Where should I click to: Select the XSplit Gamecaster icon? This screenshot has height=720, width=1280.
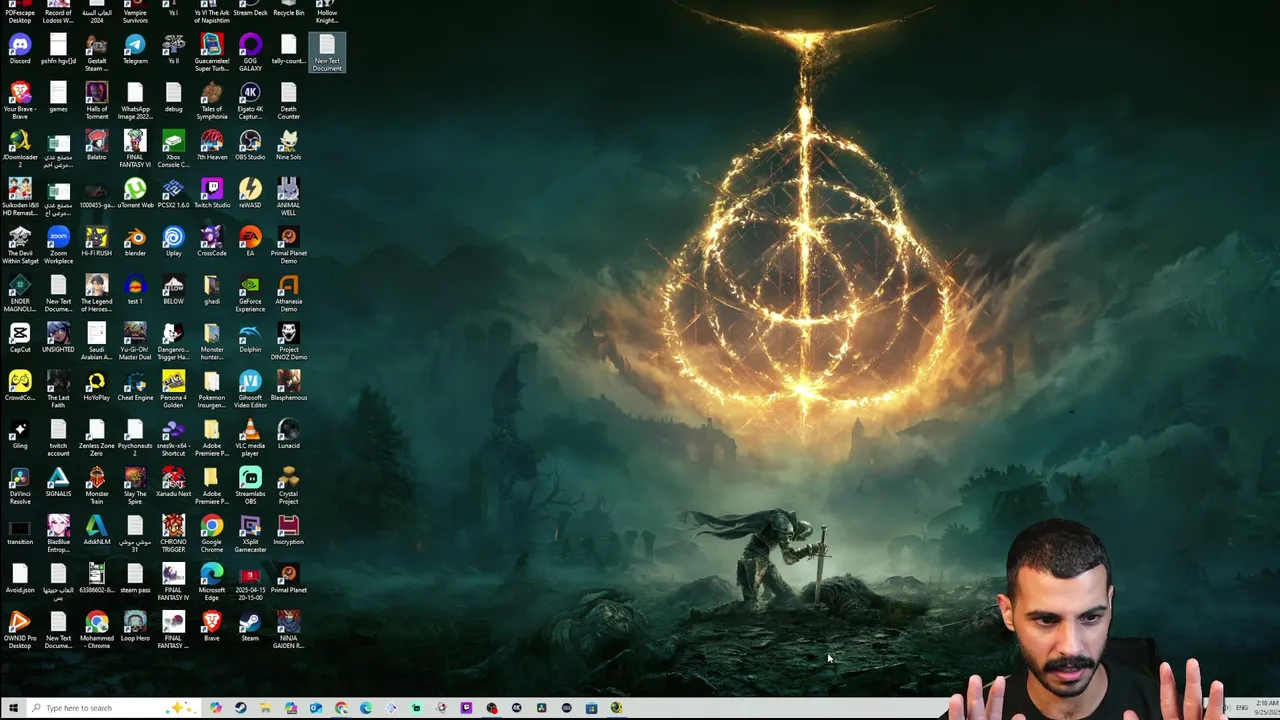(x=250, y=534)
